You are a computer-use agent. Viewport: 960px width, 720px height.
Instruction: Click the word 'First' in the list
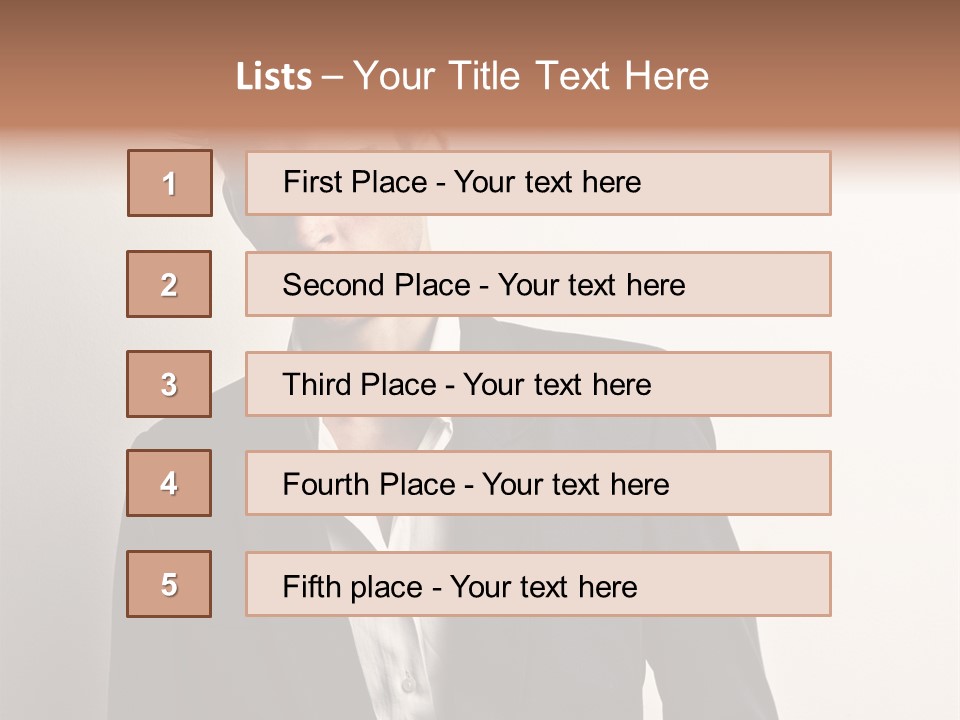coord(313,183)
